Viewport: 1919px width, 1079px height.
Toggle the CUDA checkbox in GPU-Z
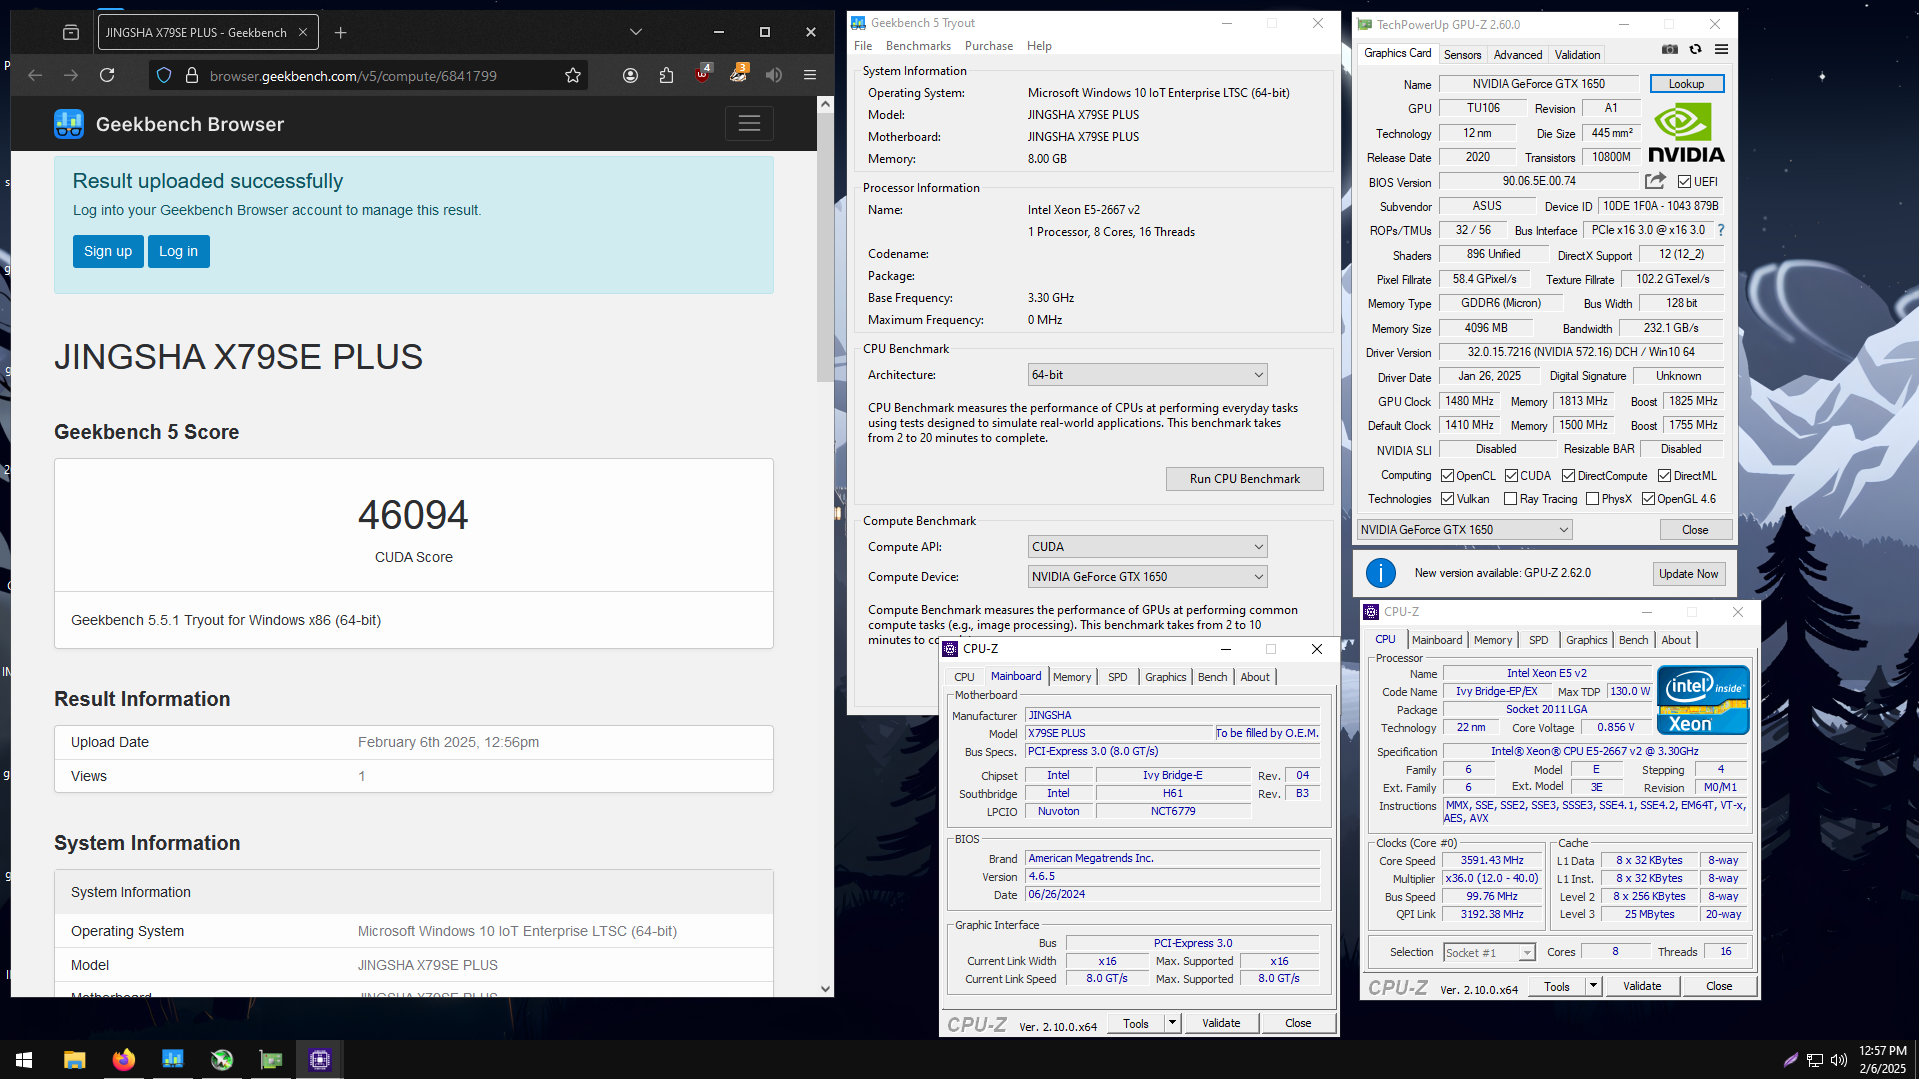click(x=1511, y=476)
